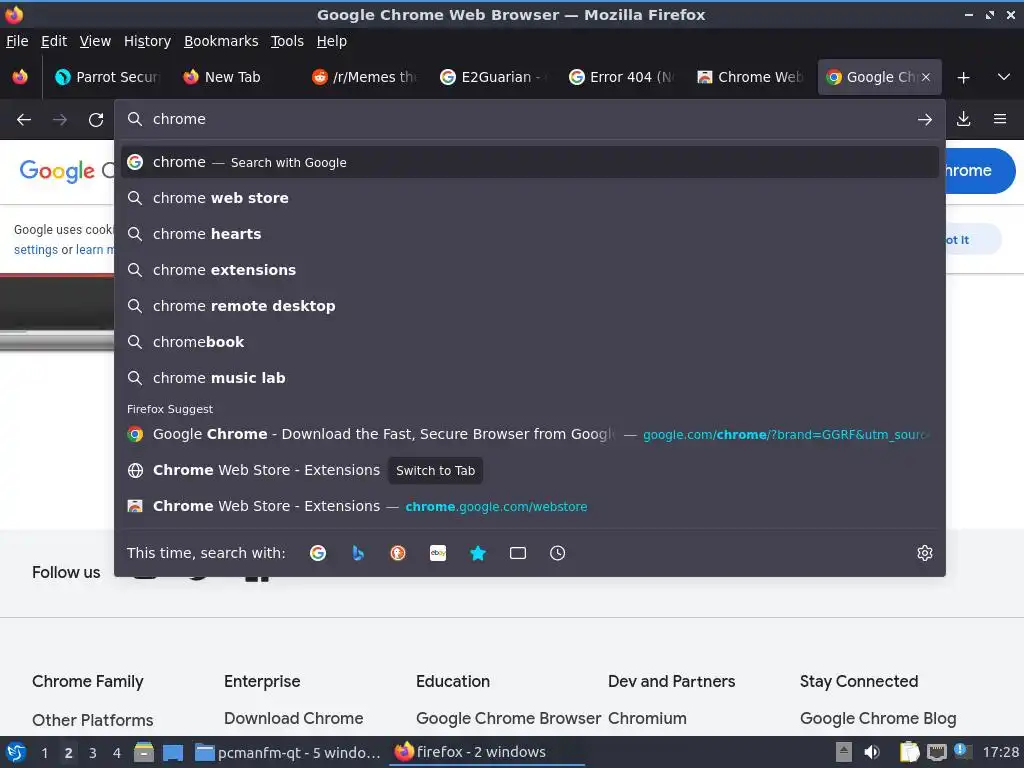Screen dimensions: 1024x768
Task: Search open tabs using the tabs icon
Action: pos(518,553)
